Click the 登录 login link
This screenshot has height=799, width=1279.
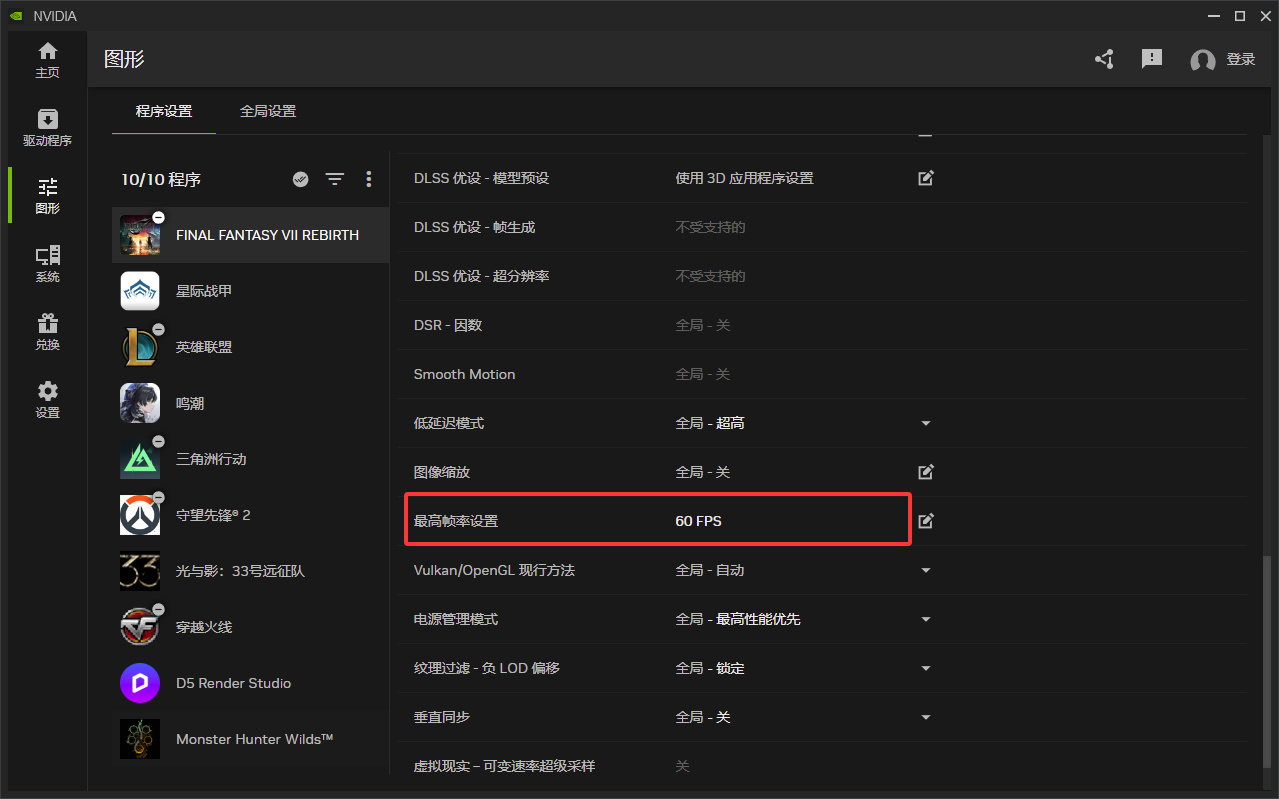click(x=1241, y=60)
